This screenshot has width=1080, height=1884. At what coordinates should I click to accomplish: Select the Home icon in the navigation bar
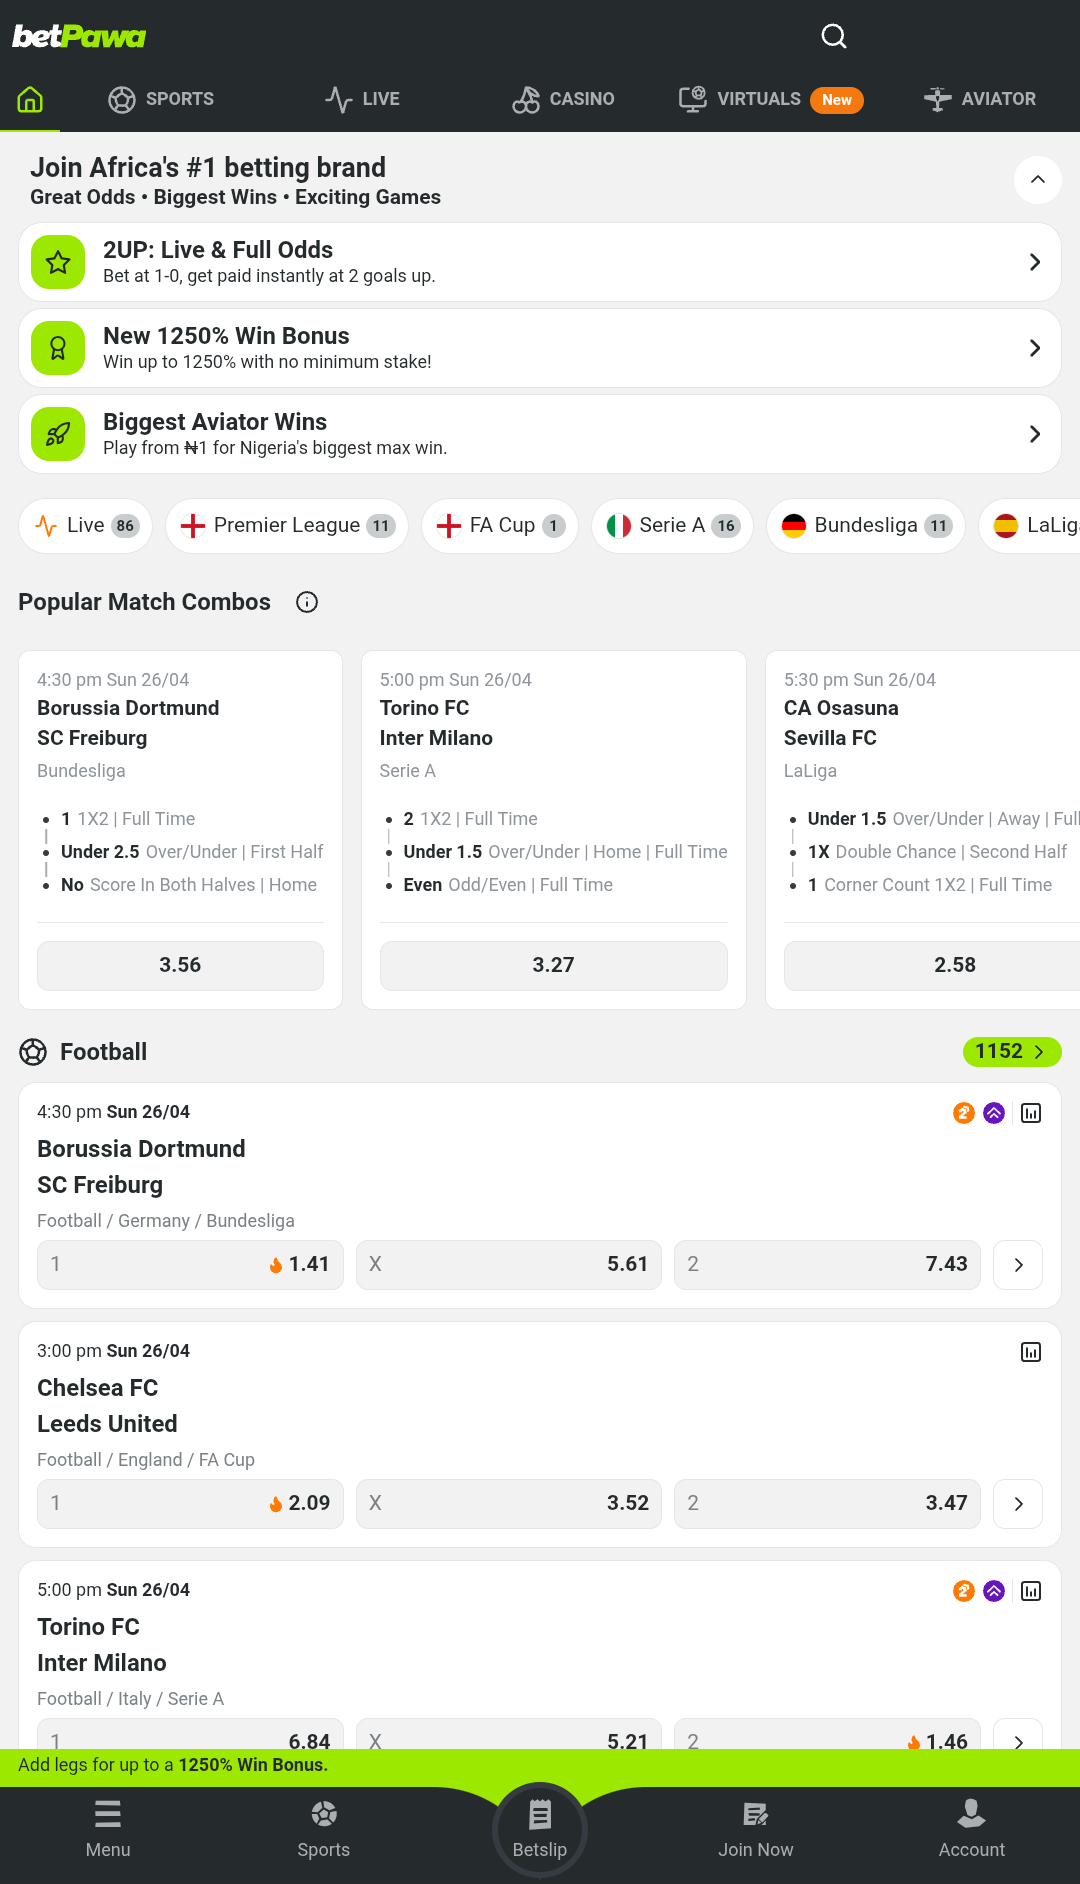tap(30, 99)
